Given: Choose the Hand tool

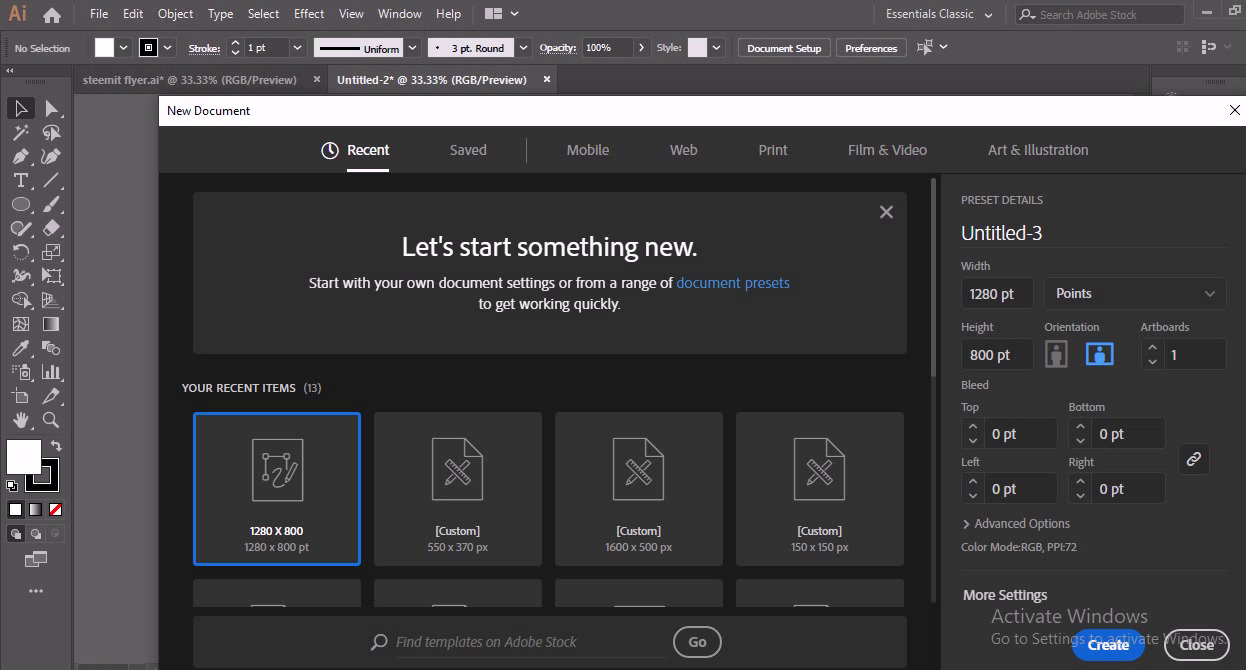Looking at the screenshot, I should [20, 421].
